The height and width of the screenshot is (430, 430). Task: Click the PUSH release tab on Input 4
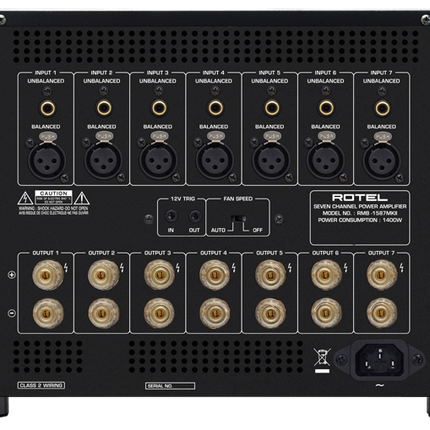coord(215,136)
